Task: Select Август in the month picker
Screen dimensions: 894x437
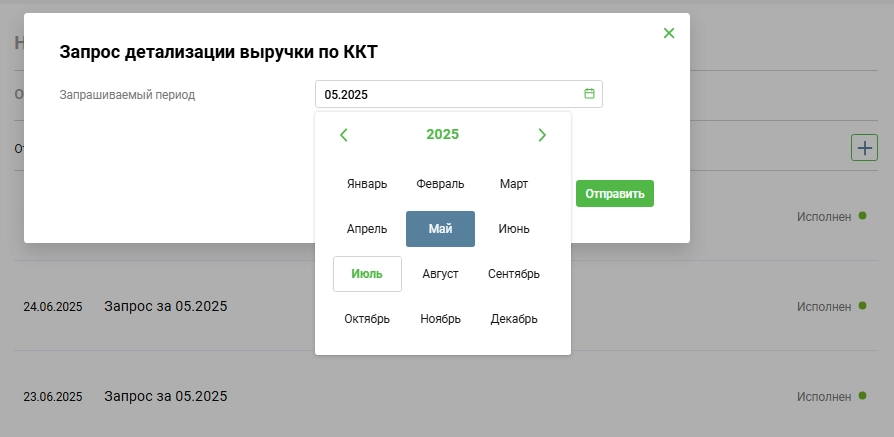Action: point(440,274)
